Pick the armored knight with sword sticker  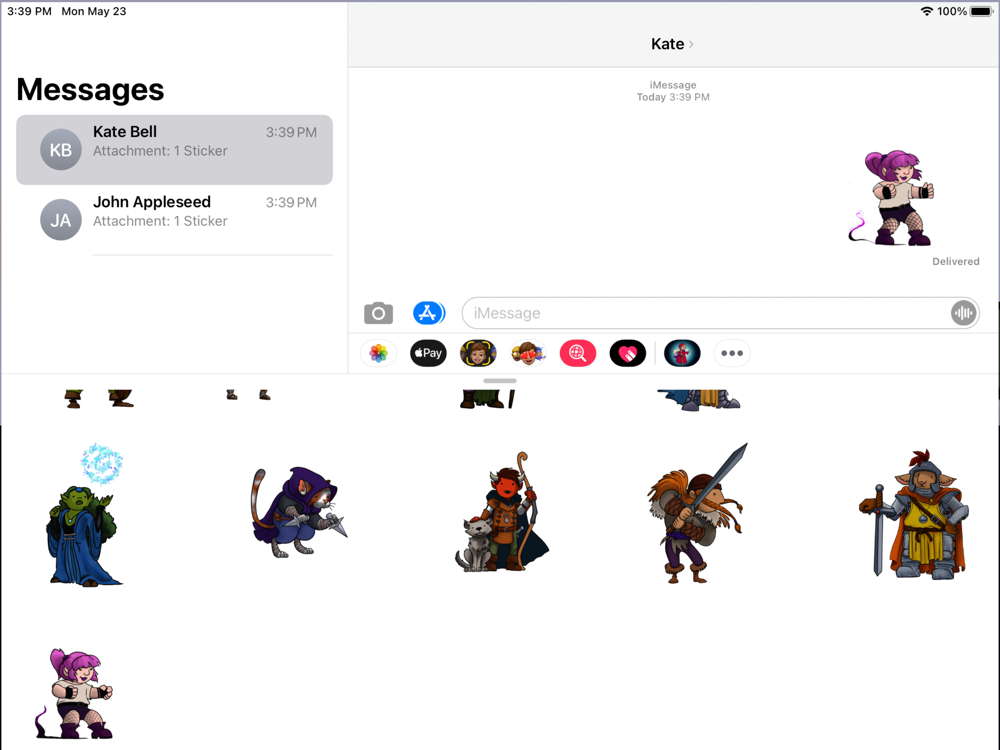914,514
